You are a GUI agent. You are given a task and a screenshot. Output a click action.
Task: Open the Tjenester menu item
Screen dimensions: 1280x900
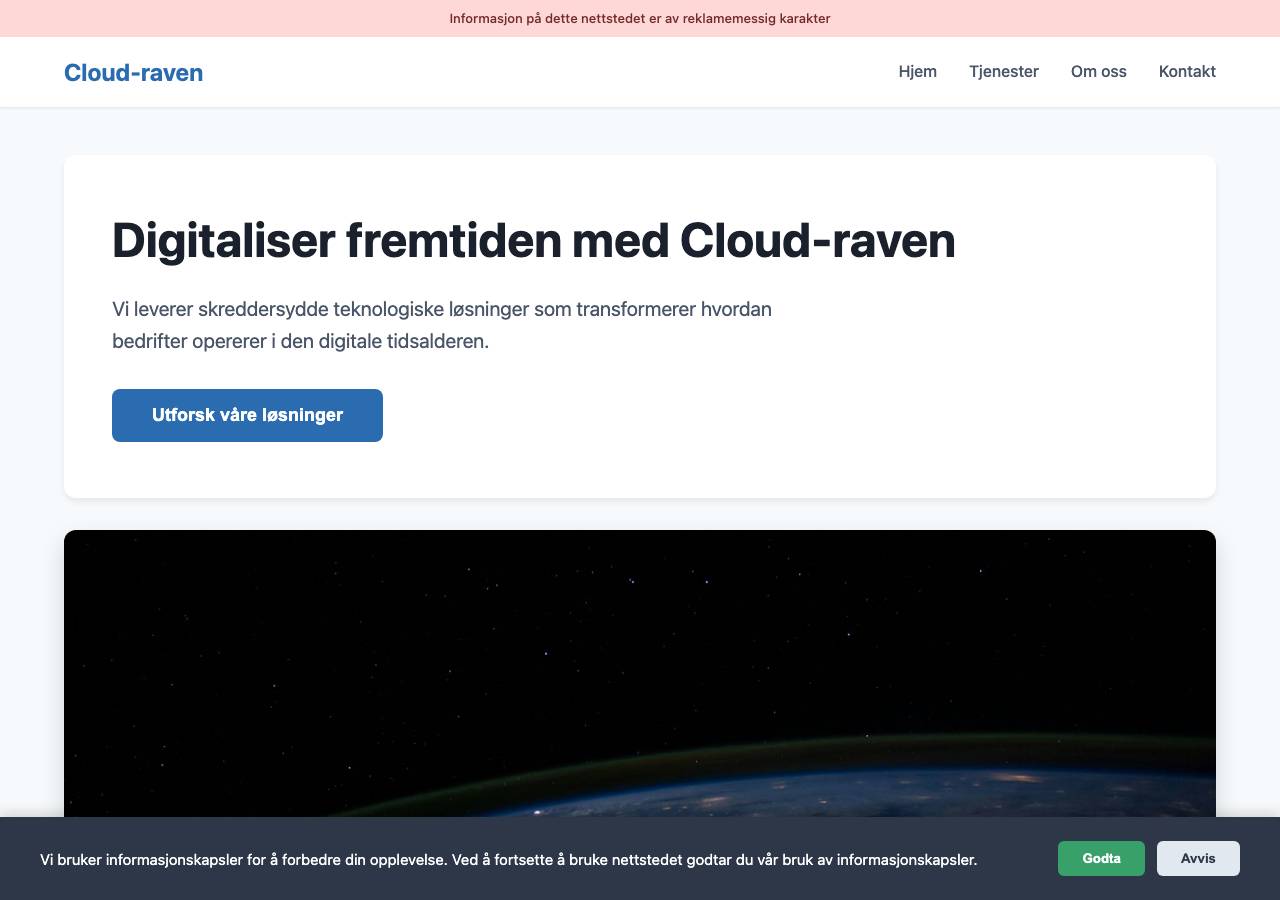(x=1003, y=71)
